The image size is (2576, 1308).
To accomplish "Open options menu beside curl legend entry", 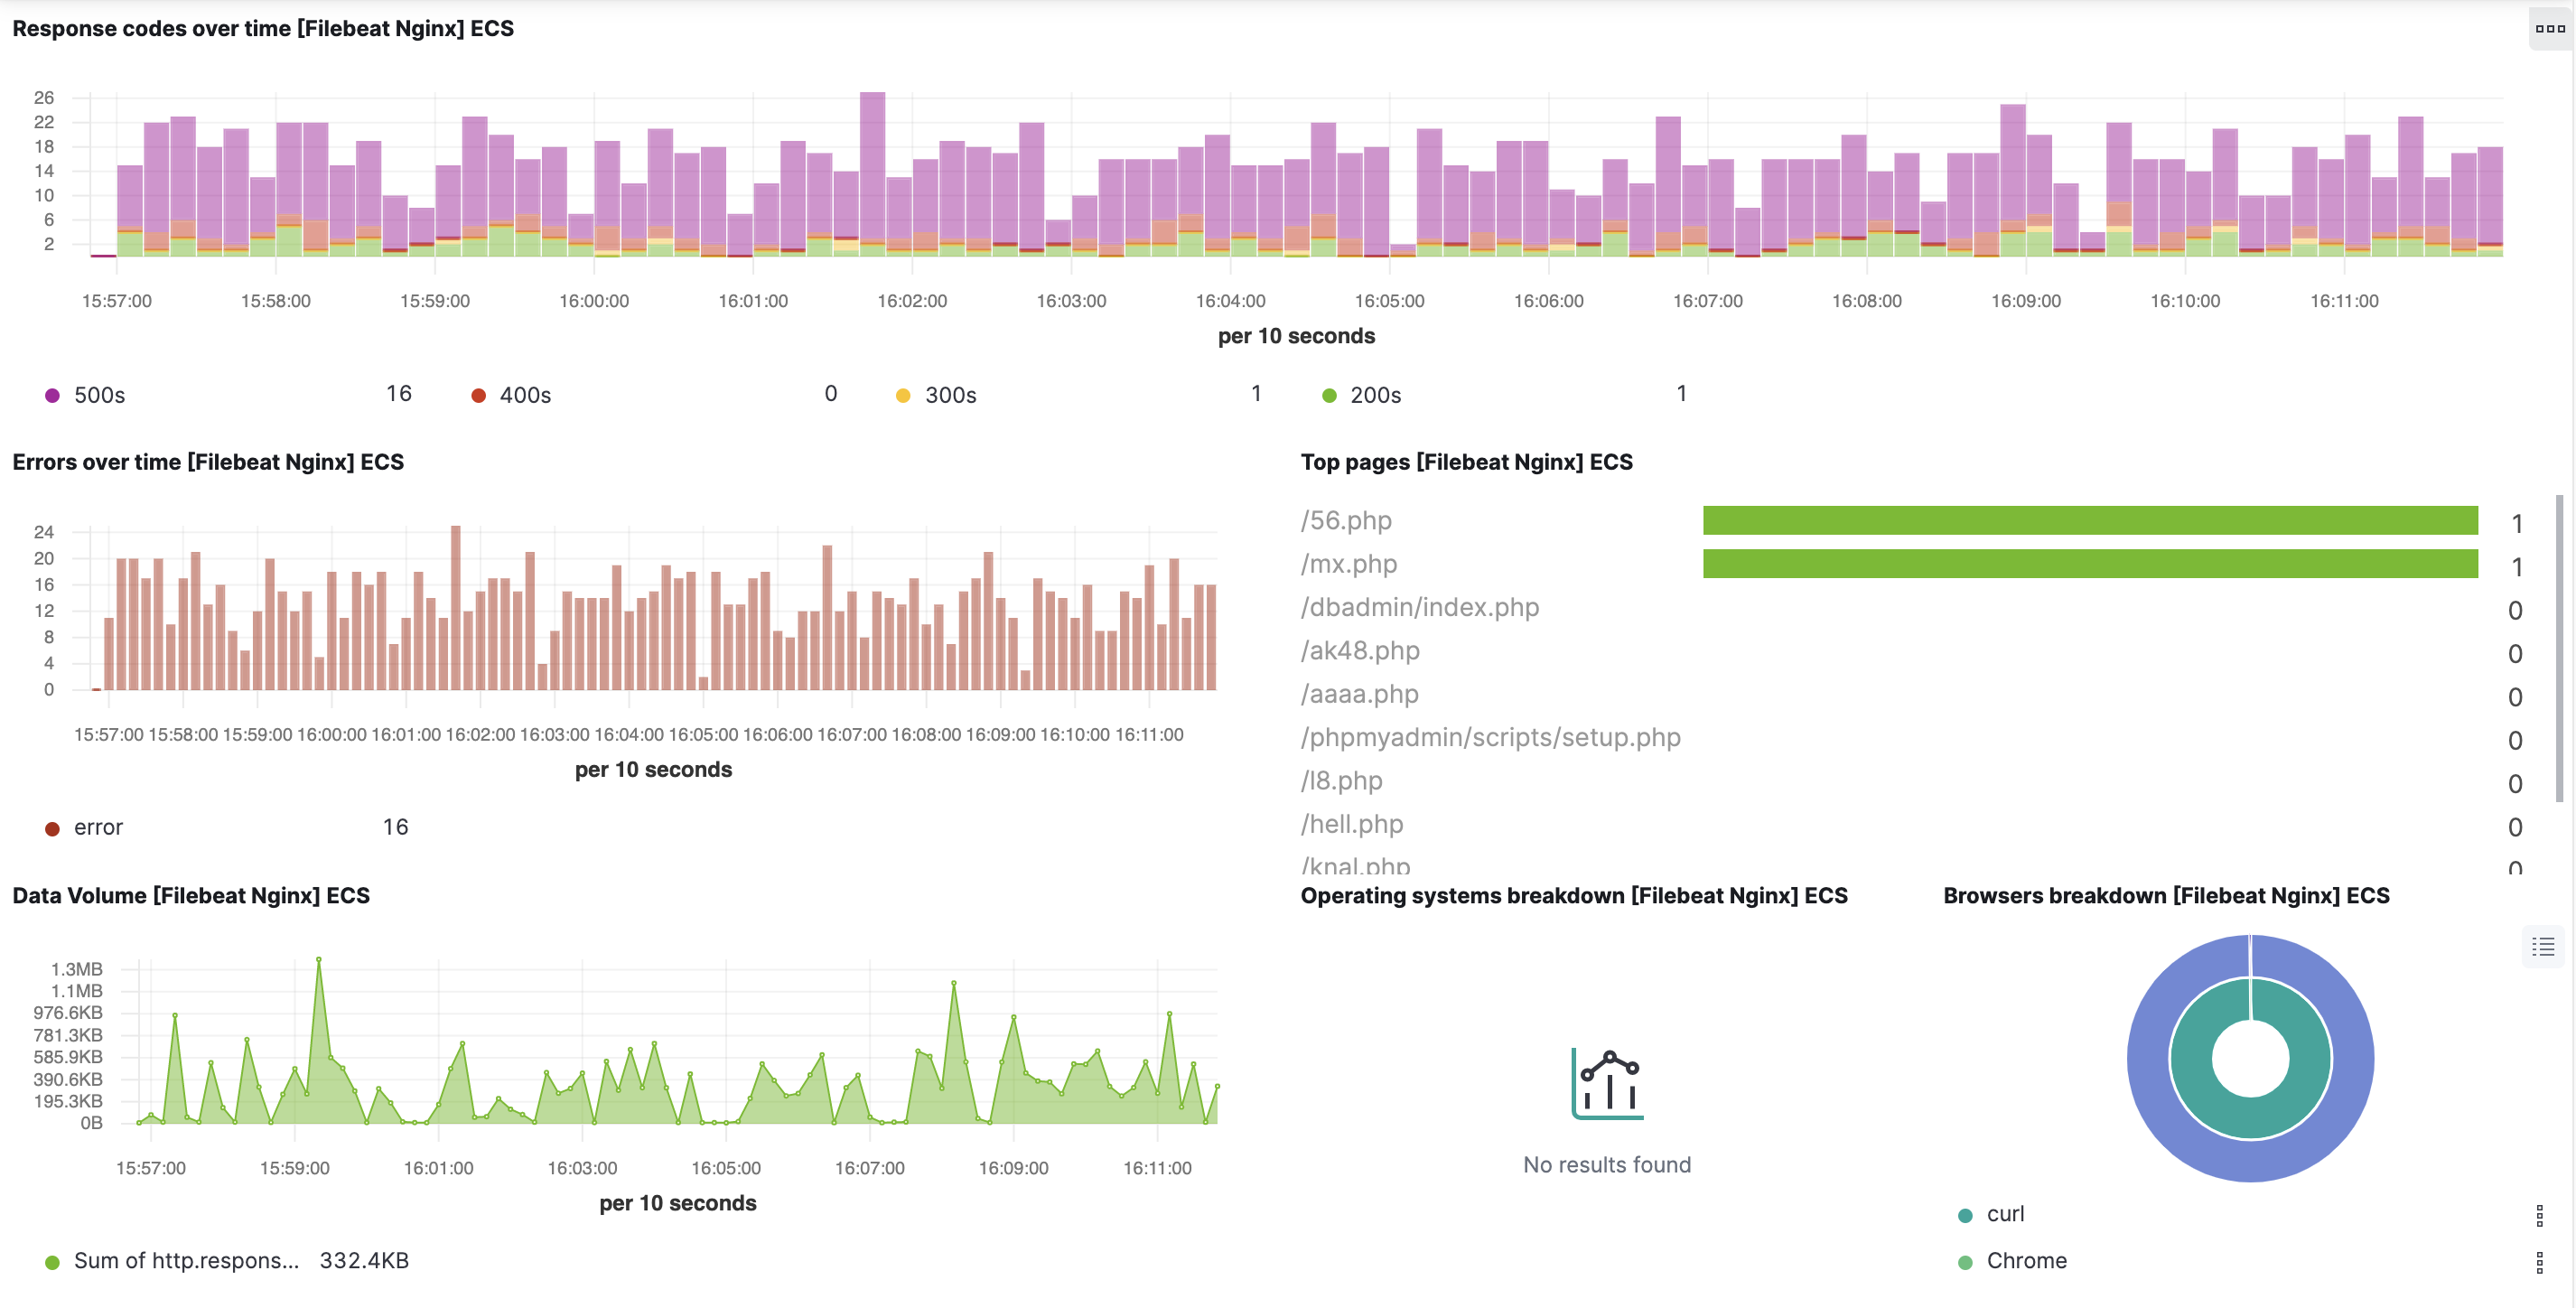I will 2539,1215.
